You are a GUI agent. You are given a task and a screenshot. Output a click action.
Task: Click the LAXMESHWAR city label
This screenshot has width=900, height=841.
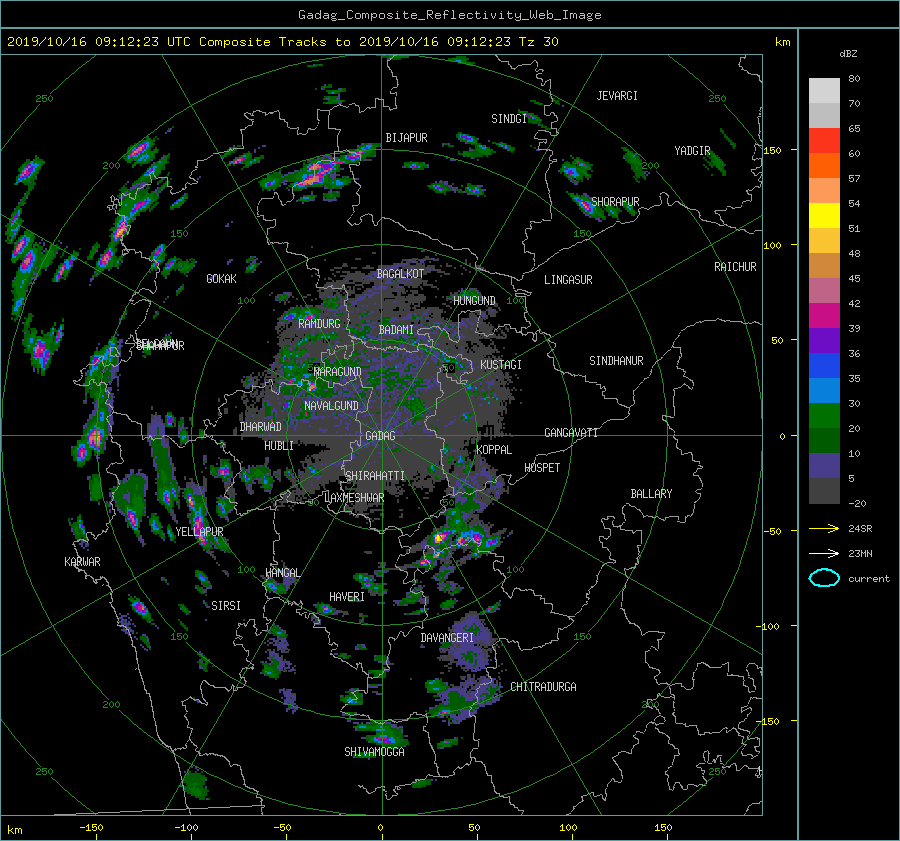pos(354,498)
